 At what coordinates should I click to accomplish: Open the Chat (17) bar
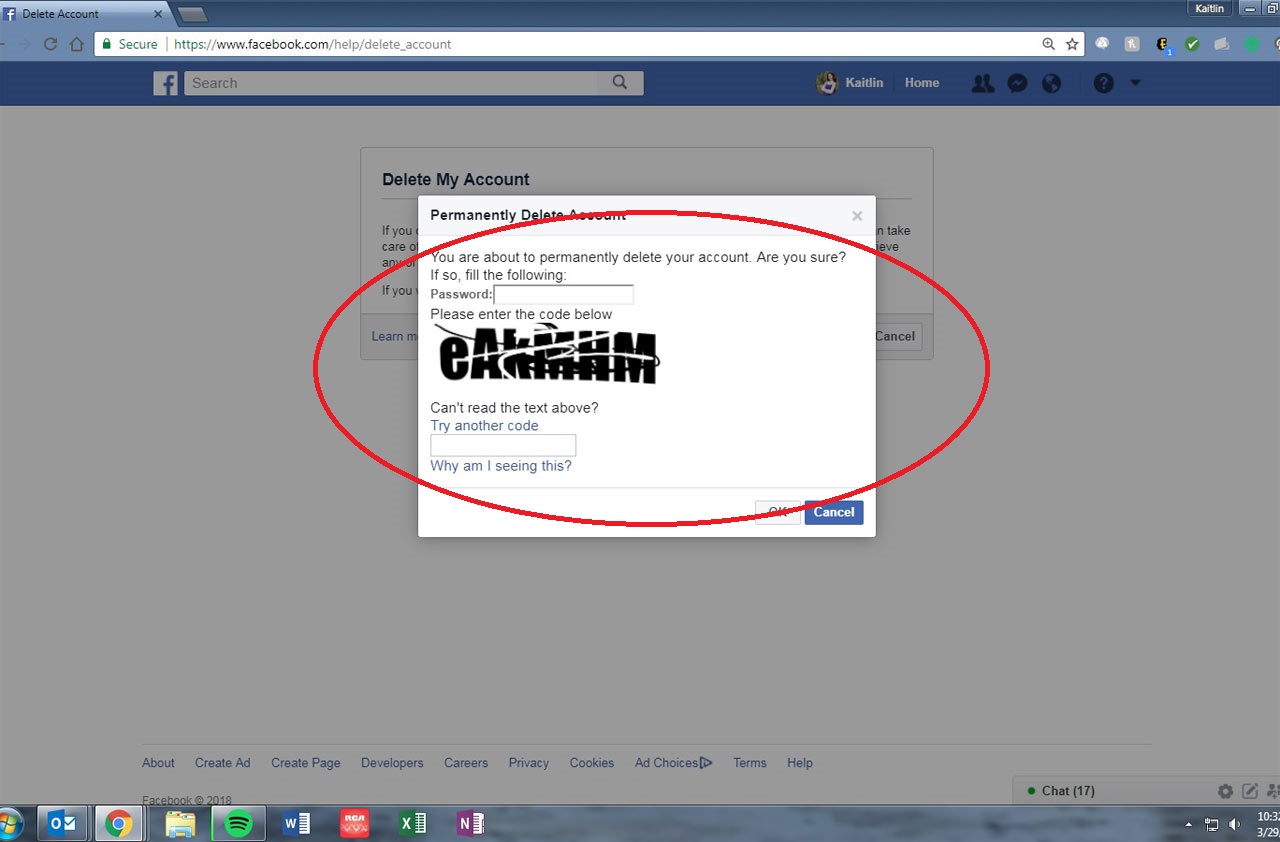point(1068,791)
